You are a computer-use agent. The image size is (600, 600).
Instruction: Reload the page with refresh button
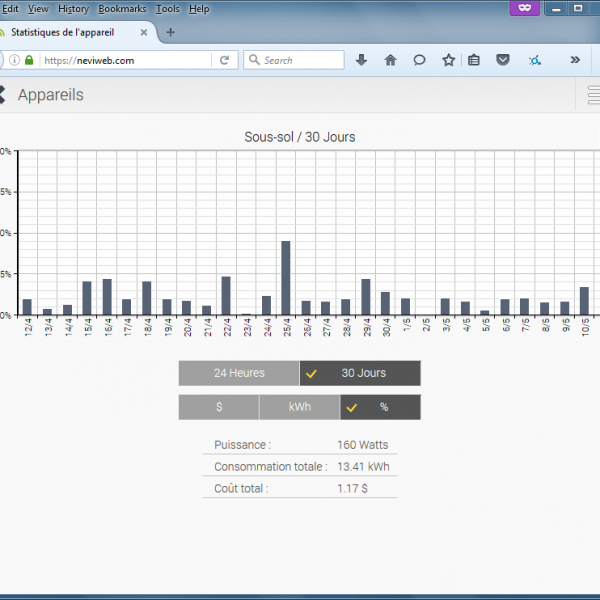pos(225,60)
